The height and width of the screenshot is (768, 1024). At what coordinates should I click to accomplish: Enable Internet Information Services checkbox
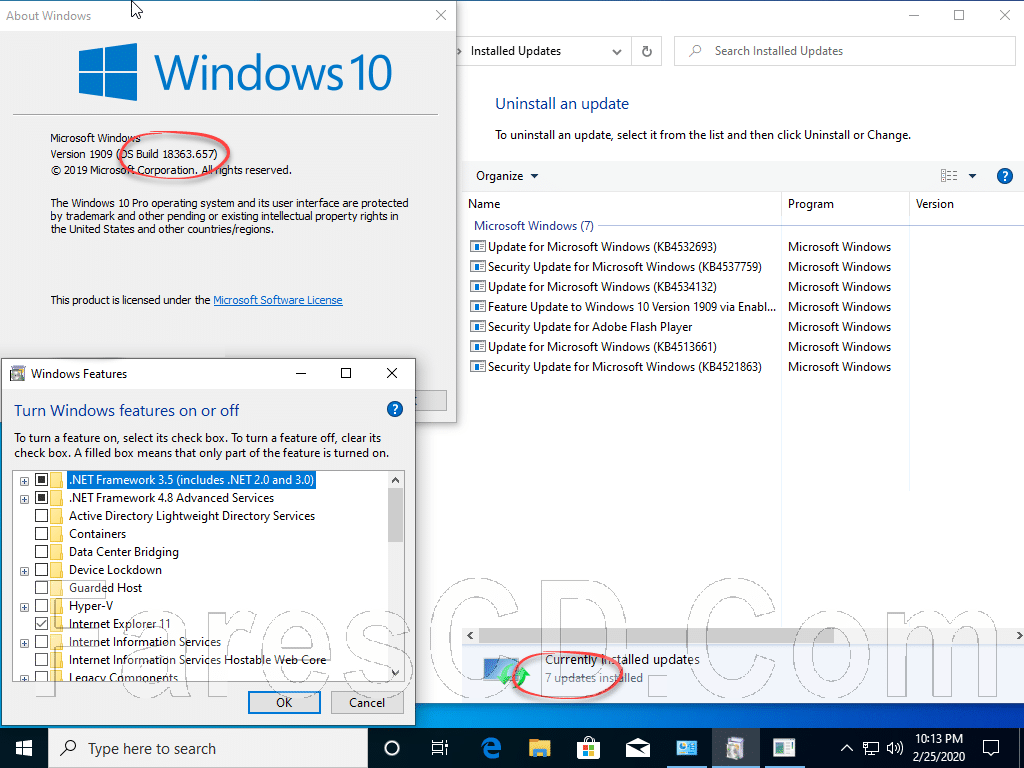coord(42,642)
